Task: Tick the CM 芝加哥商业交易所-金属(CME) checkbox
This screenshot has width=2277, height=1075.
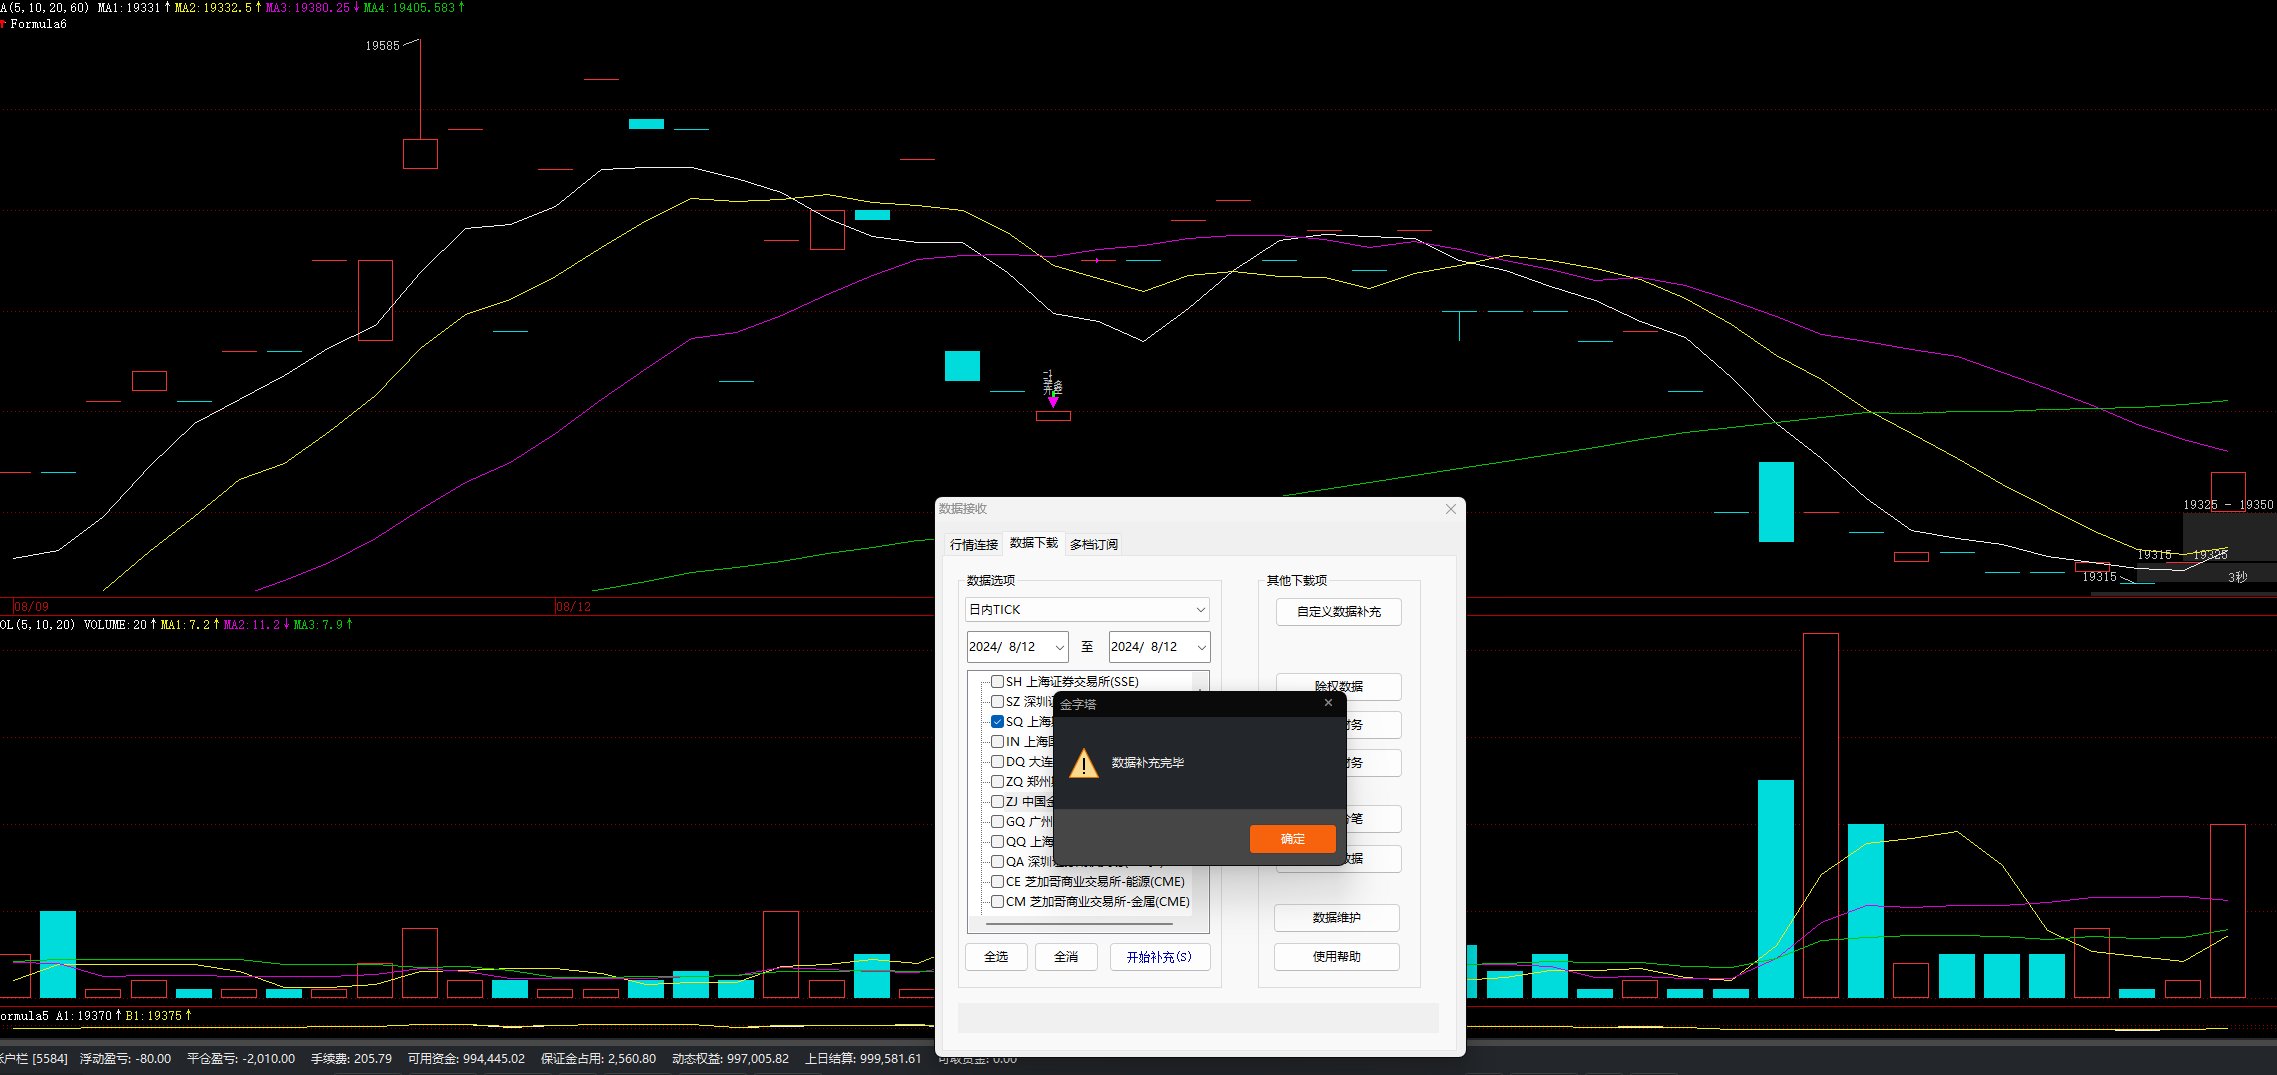Action: (x=997, y=902)
